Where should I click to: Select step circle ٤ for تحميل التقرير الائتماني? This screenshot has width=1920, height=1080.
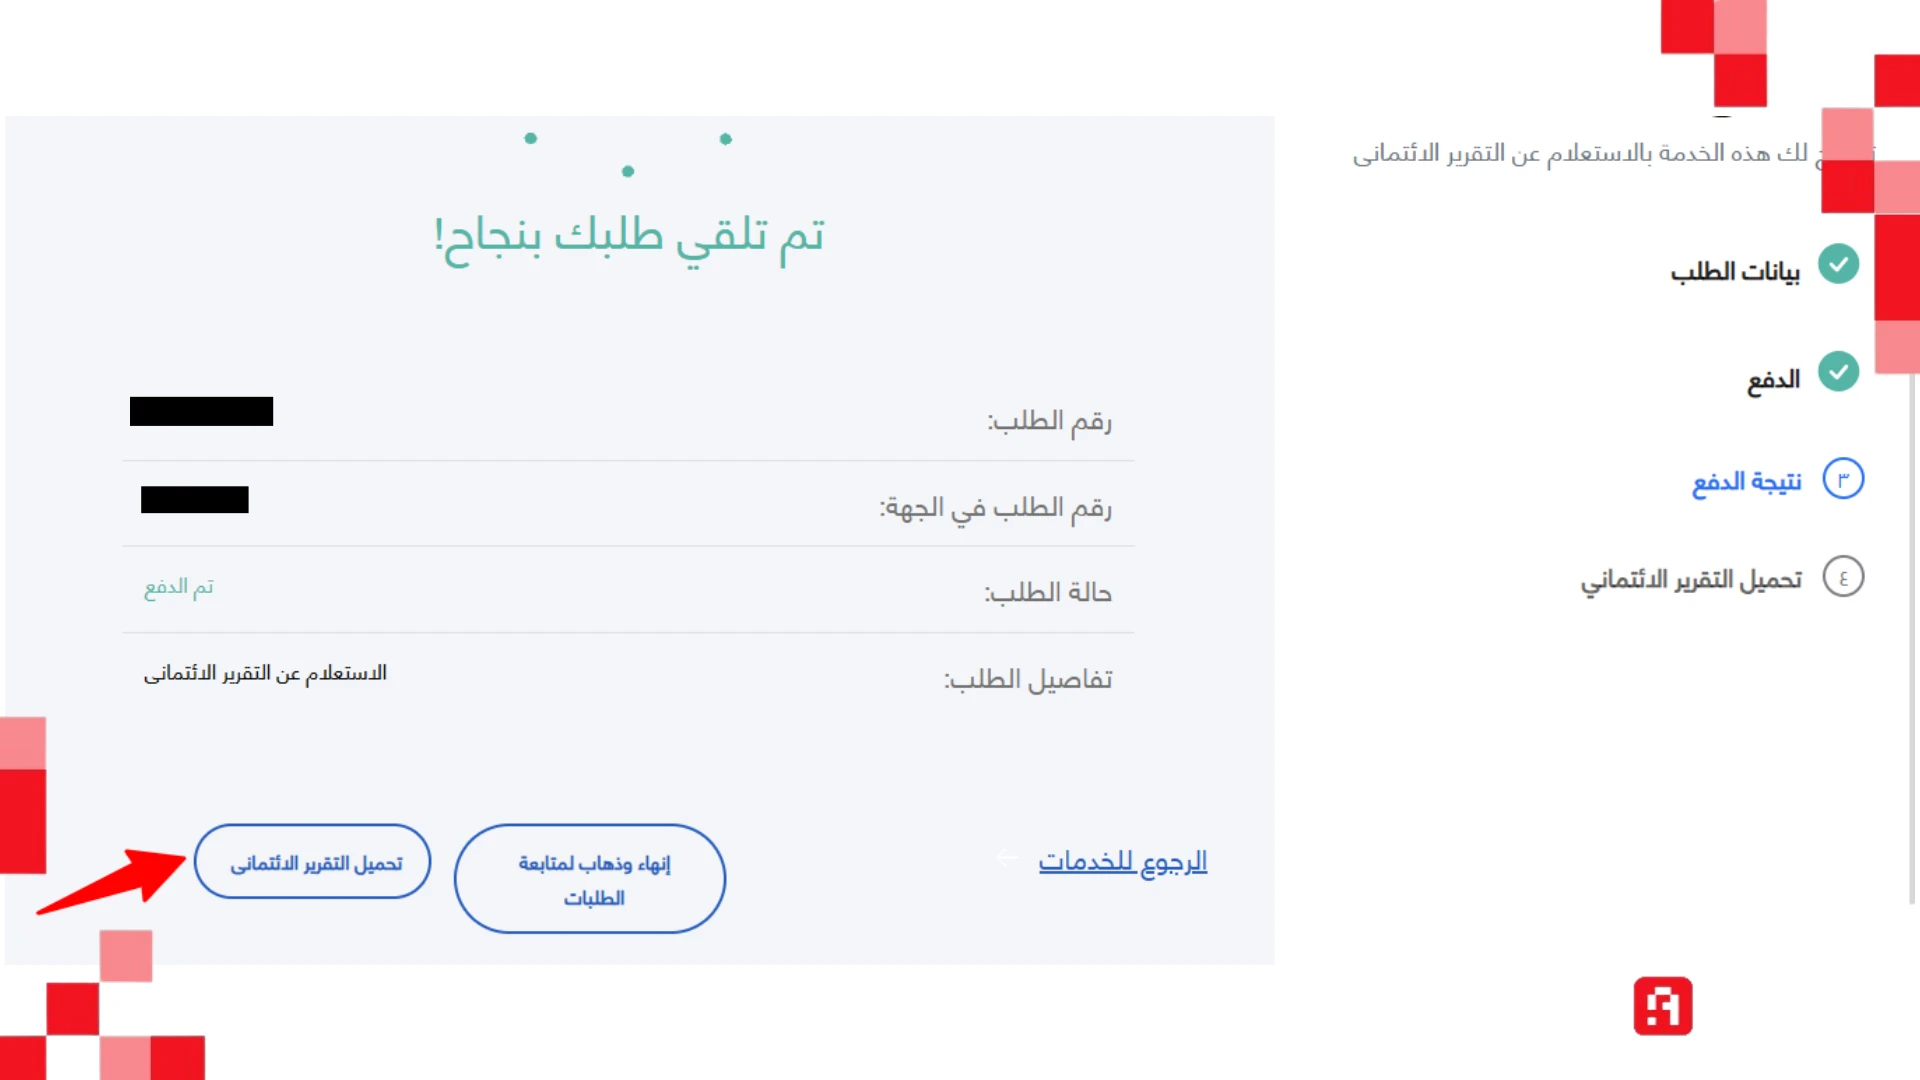click(1843, 576)
